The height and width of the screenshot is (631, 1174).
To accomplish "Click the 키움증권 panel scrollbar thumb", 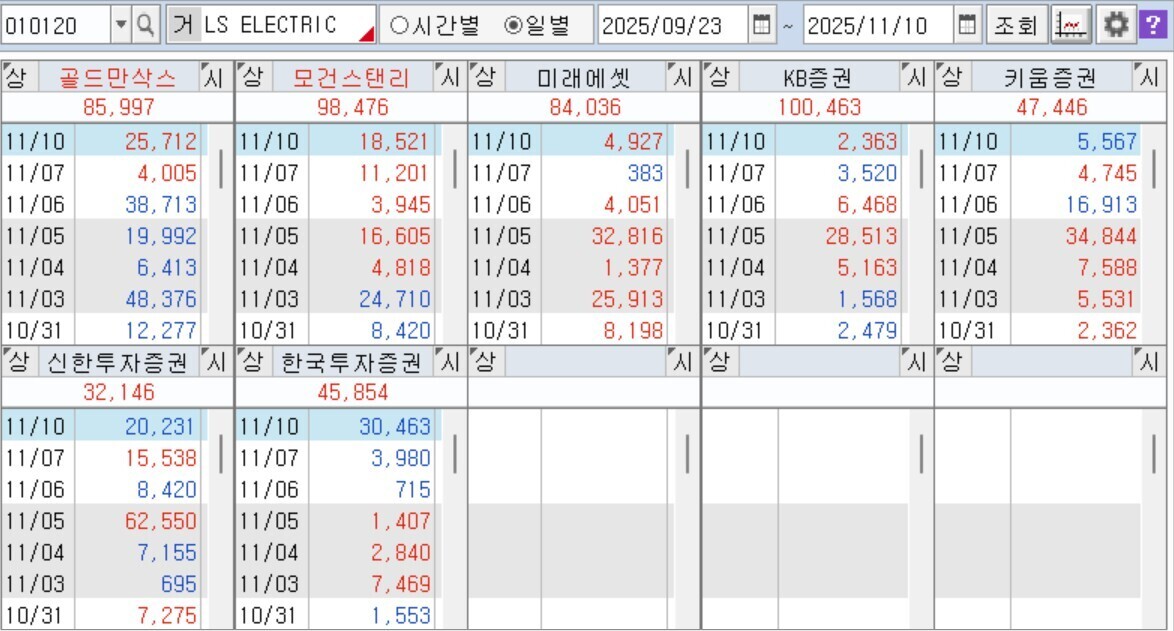I will [x=1154, y=169].
